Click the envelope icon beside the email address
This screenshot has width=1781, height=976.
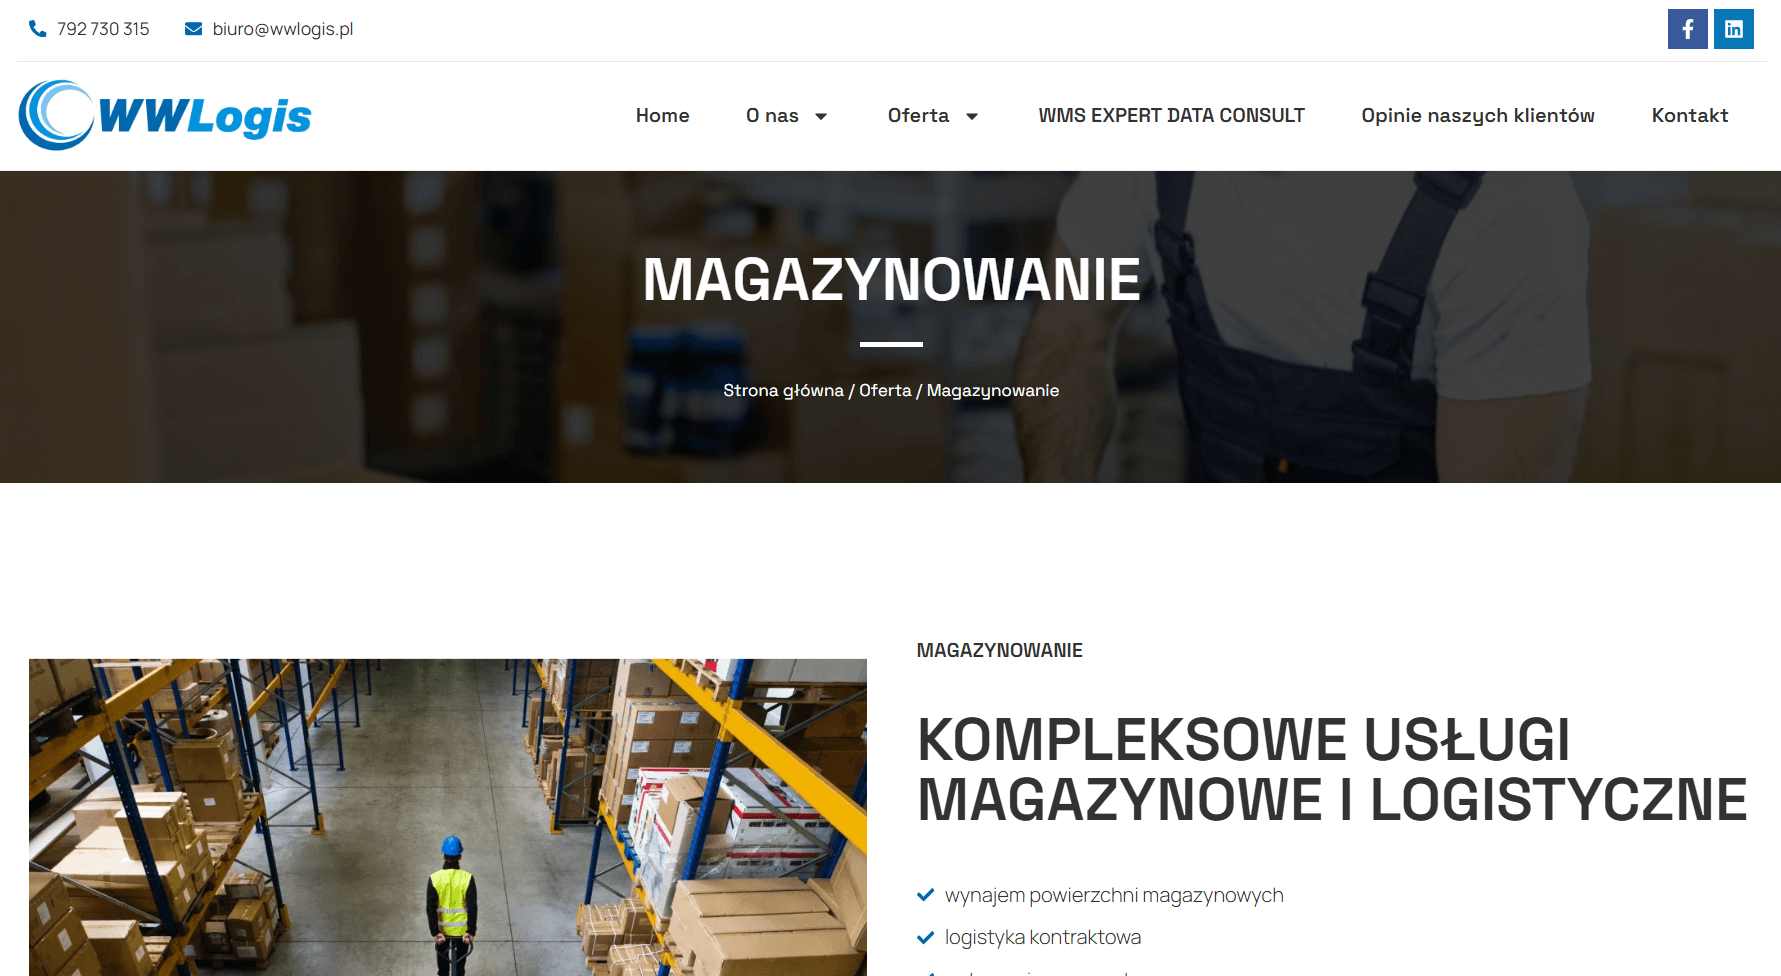194,29
